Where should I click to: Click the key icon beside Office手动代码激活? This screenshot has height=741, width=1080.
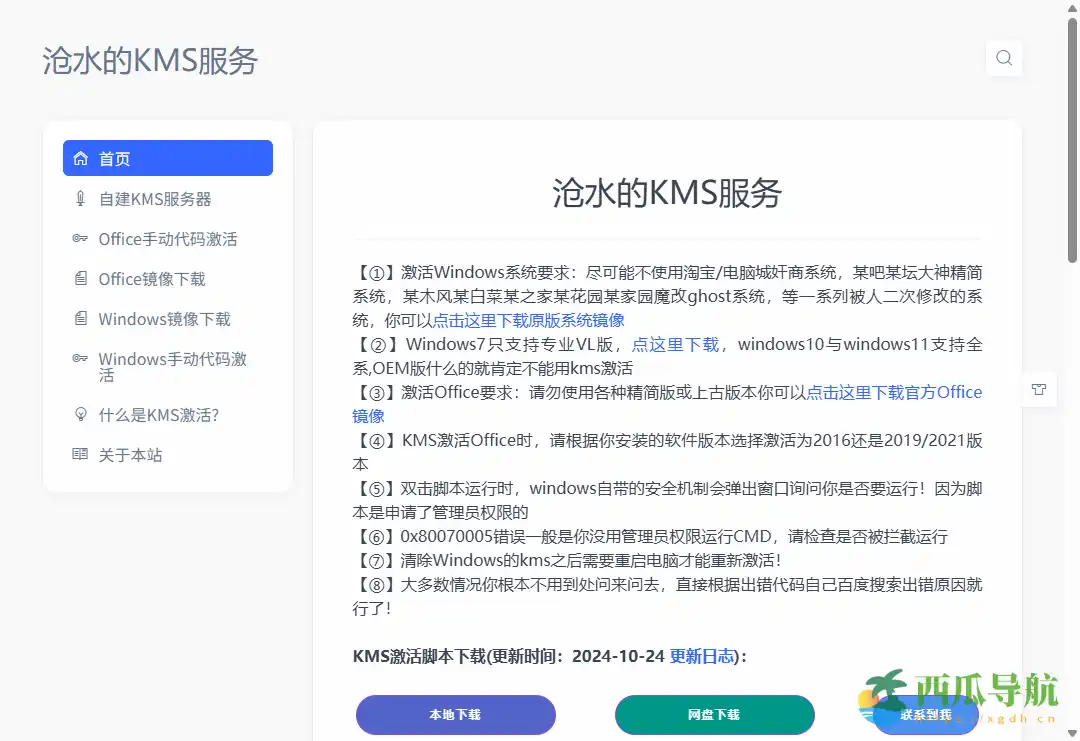click(x=81, y=238)
